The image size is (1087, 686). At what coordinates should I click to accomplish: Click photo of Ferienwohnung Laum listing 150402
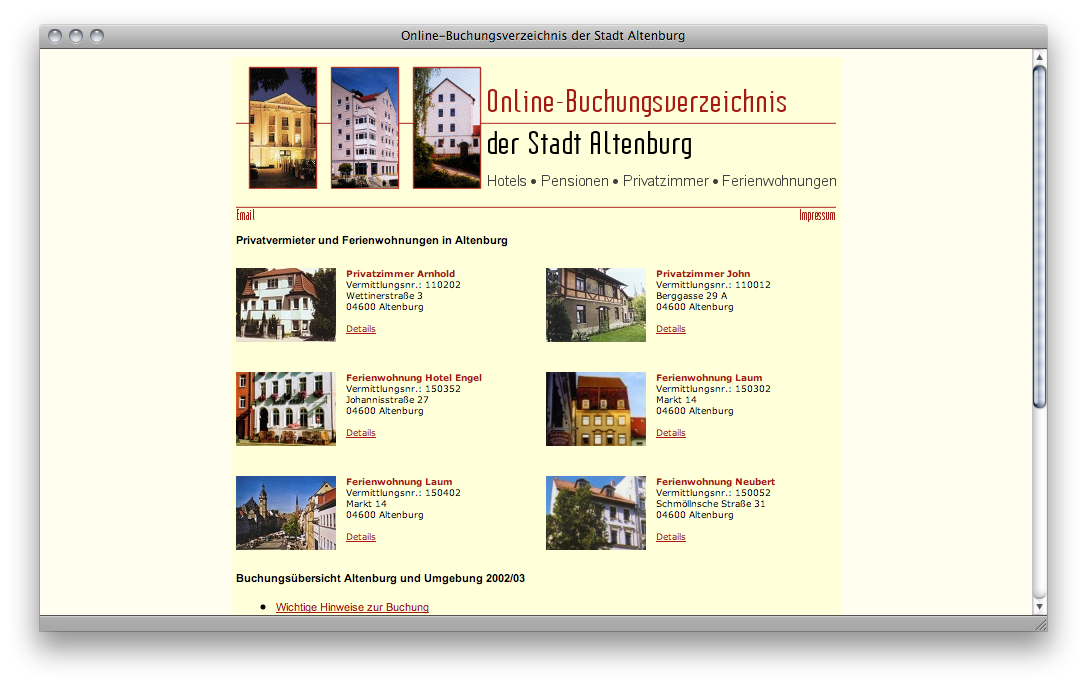[x=286, y=513]
